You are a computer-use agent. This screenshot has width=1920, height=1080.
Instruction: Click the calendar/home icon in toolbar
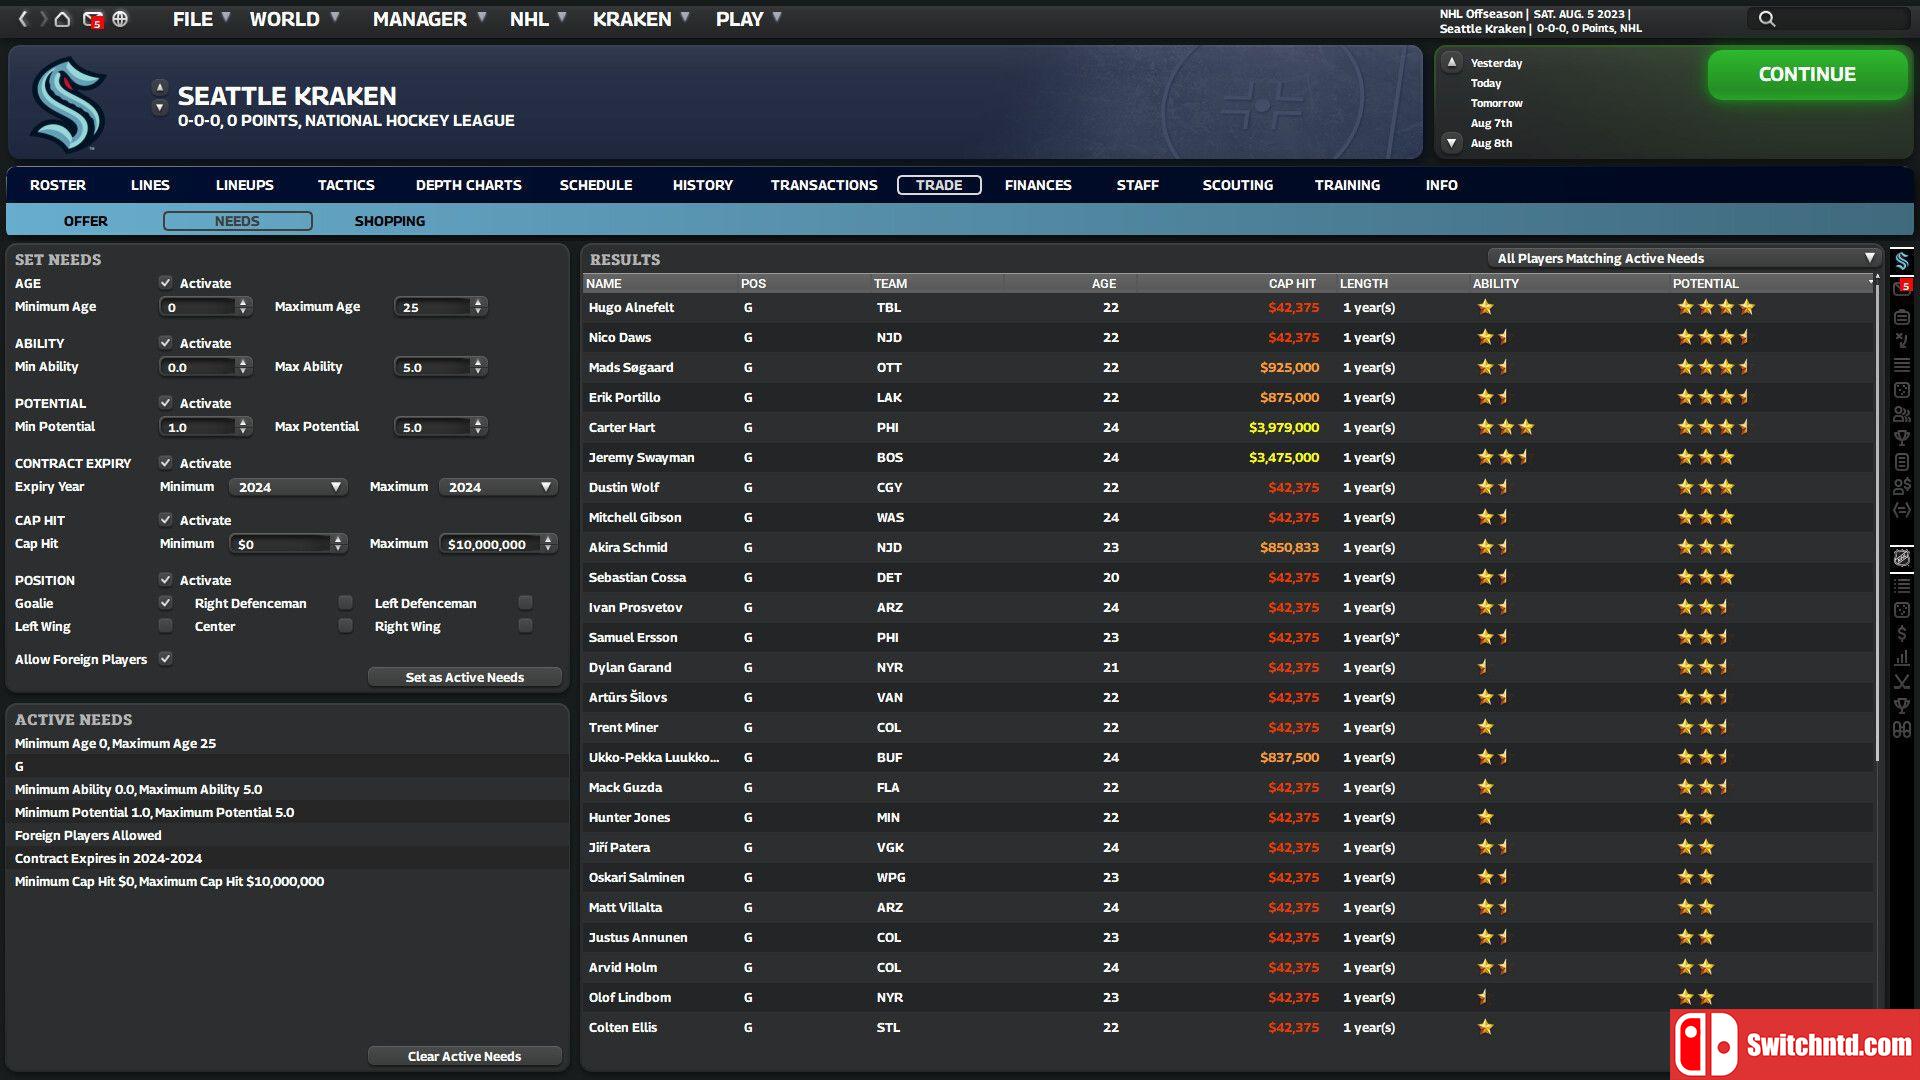[x=62, y=16]
